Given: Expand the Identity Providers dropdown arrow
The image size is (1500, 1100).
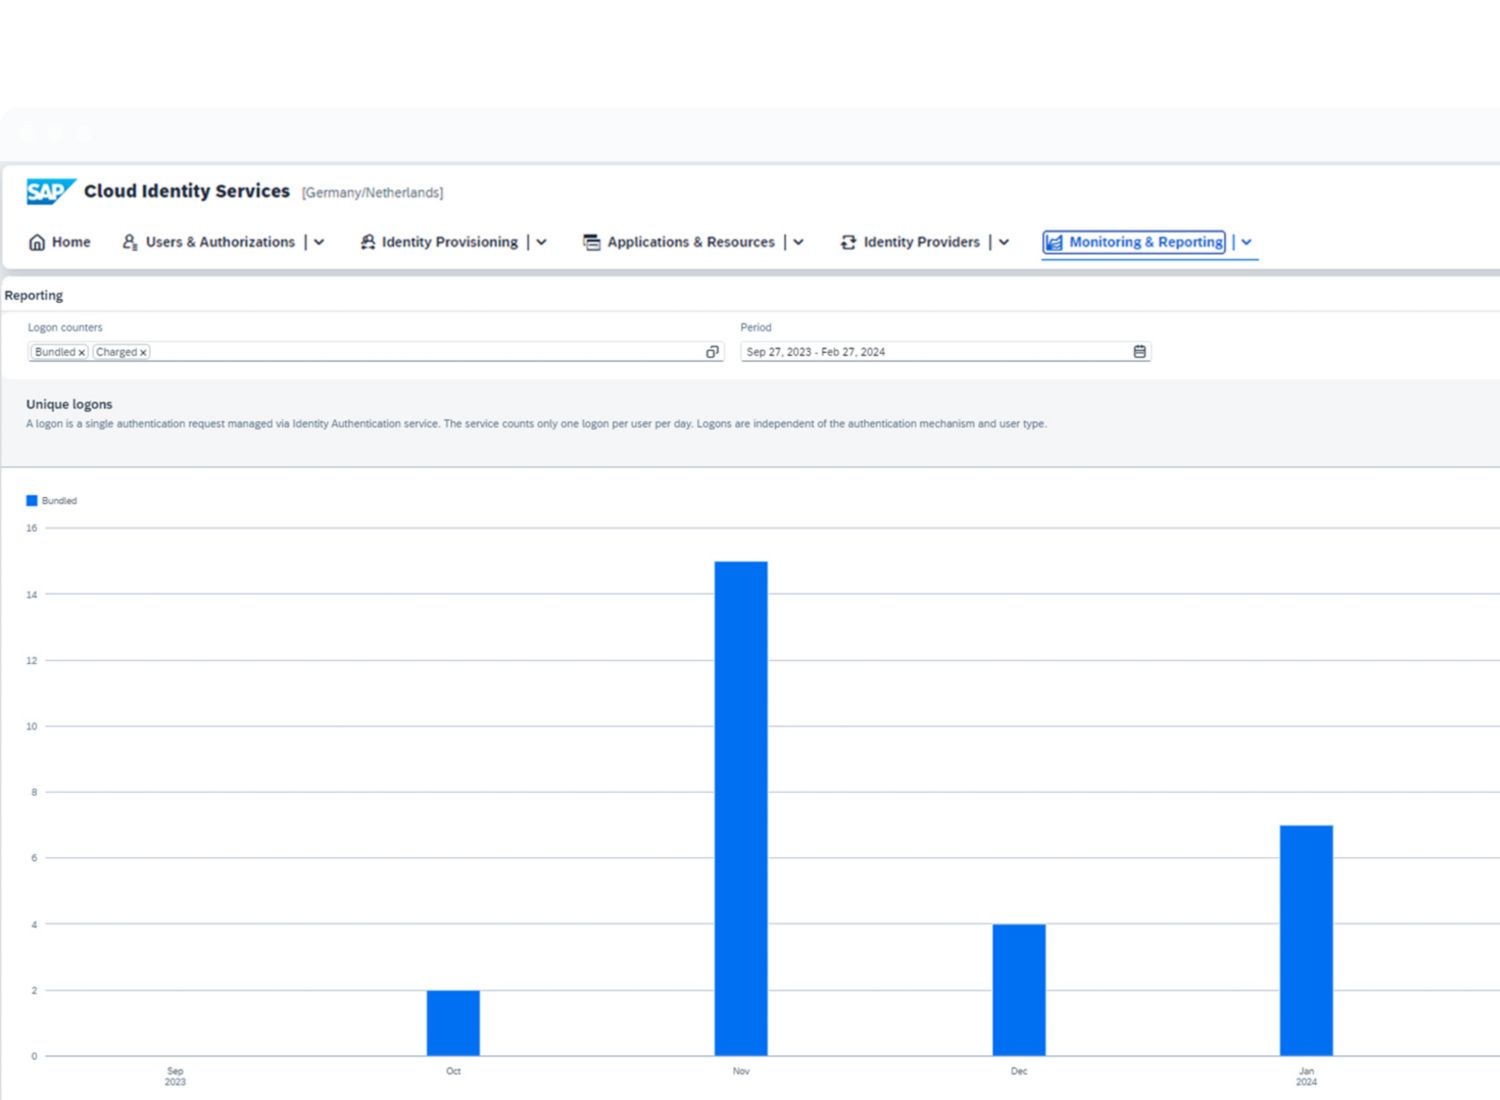Looking at the screenshot, I should coord(1004,242).
